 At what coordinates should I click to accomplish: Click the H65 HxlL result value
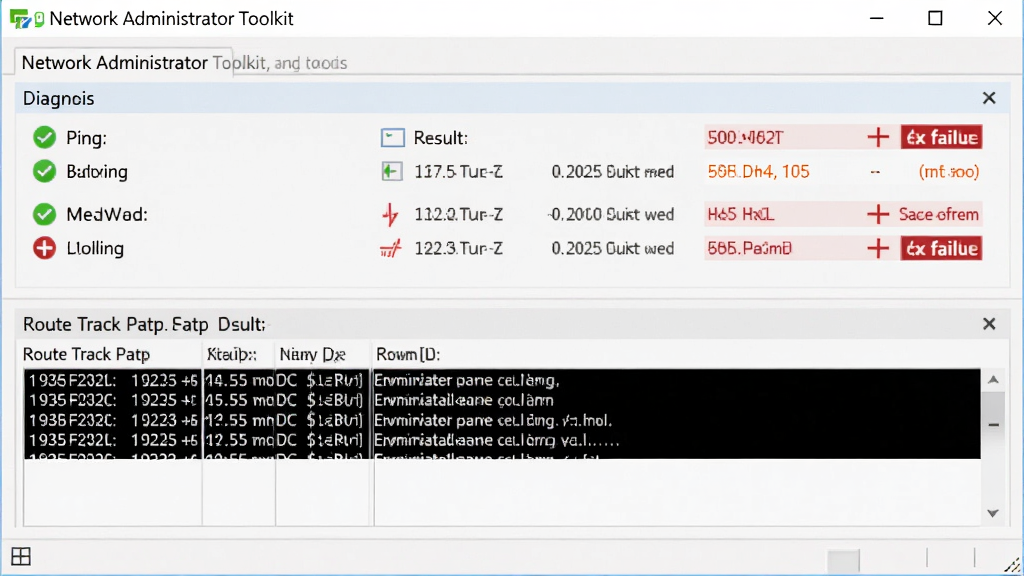(x=741, y=214)
